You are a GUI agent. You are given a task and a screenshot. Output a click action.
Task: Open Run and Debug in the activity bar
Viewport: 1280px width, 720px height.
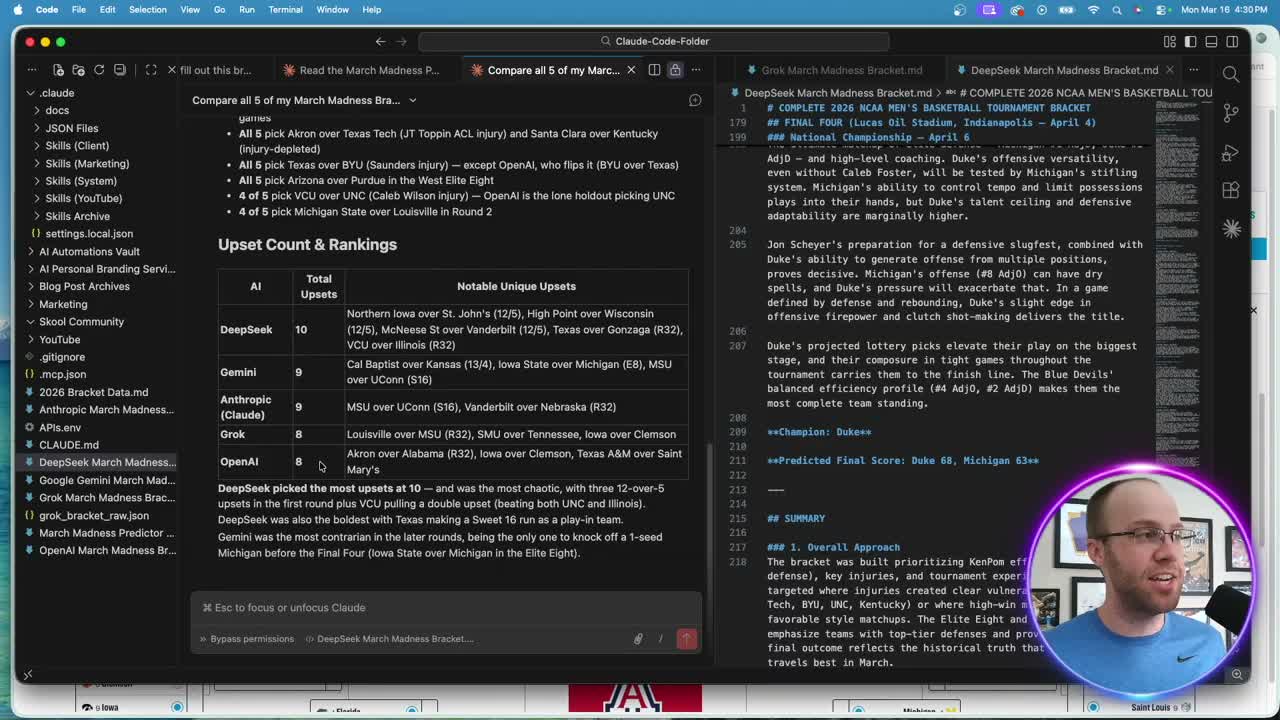[1231, 152]
